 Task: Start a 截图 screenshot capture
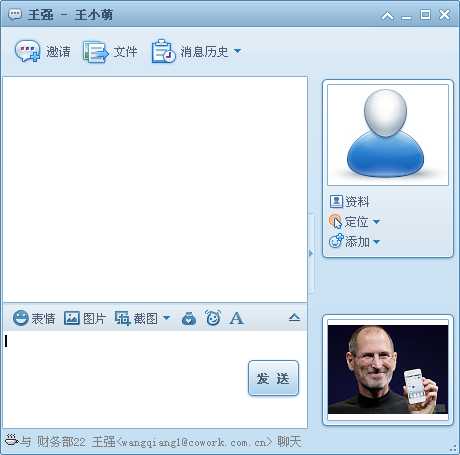pyautogui.click(x=136, y=318)
